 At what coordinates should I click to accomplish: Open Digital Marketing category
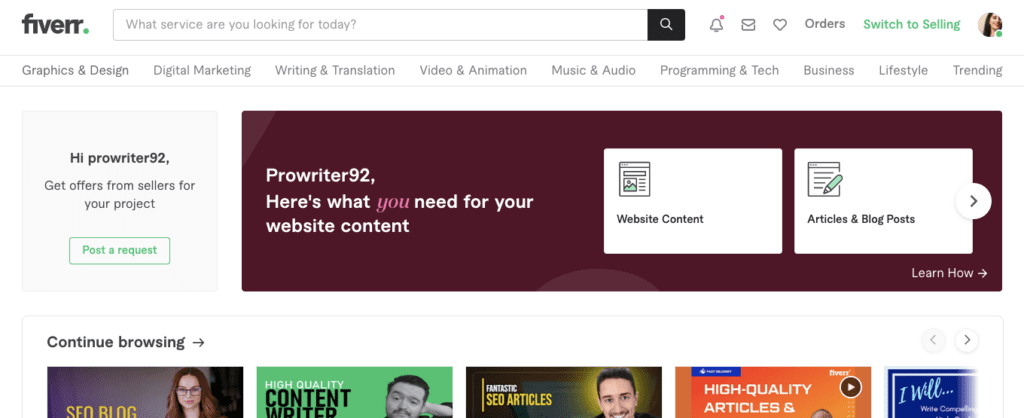[202, 71]
